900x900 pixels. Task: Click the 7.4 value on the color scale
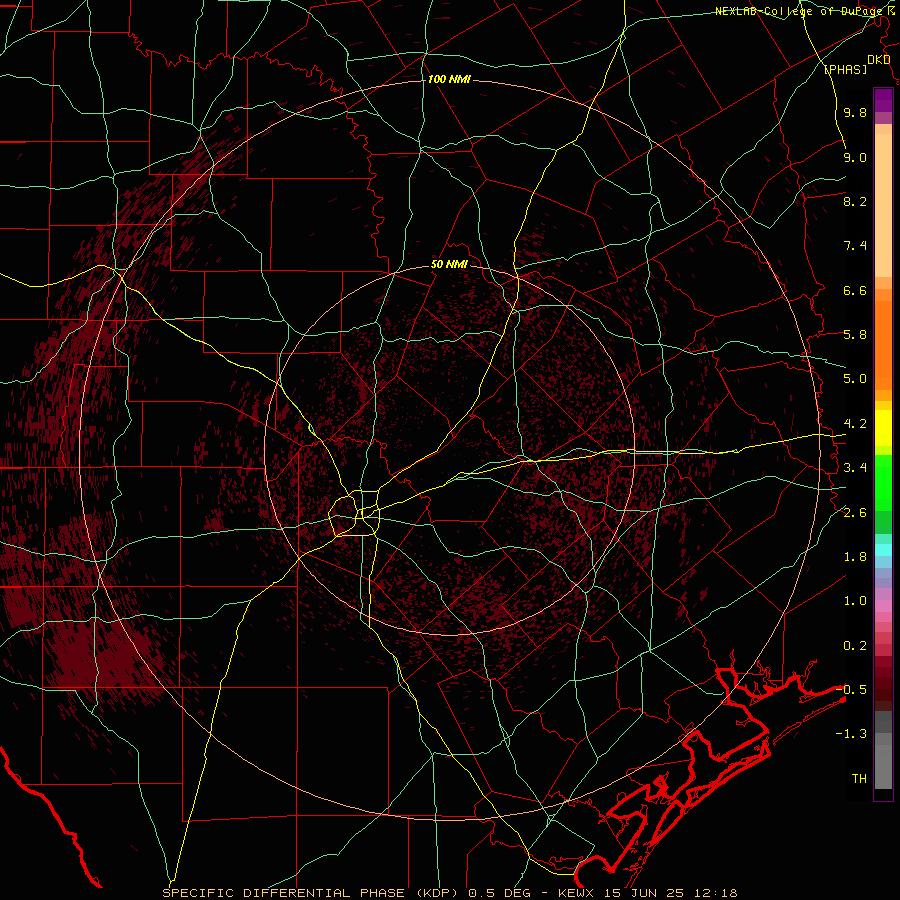pos(855,246)
